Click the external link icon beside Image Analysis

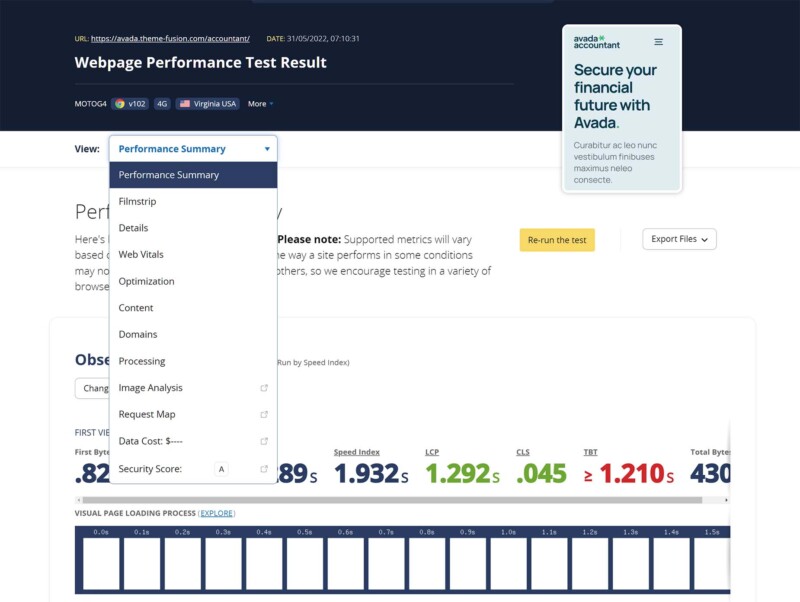[x=264, y=387]
